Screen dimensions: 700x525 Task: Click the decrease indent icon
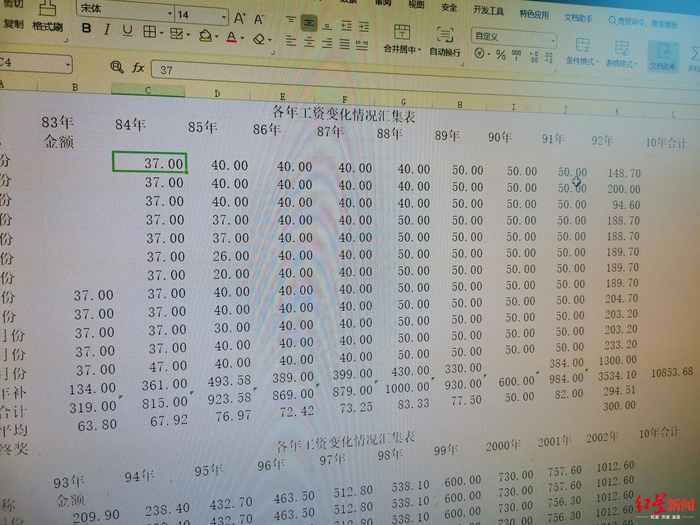pyautogui.click(x=346, y=26)
